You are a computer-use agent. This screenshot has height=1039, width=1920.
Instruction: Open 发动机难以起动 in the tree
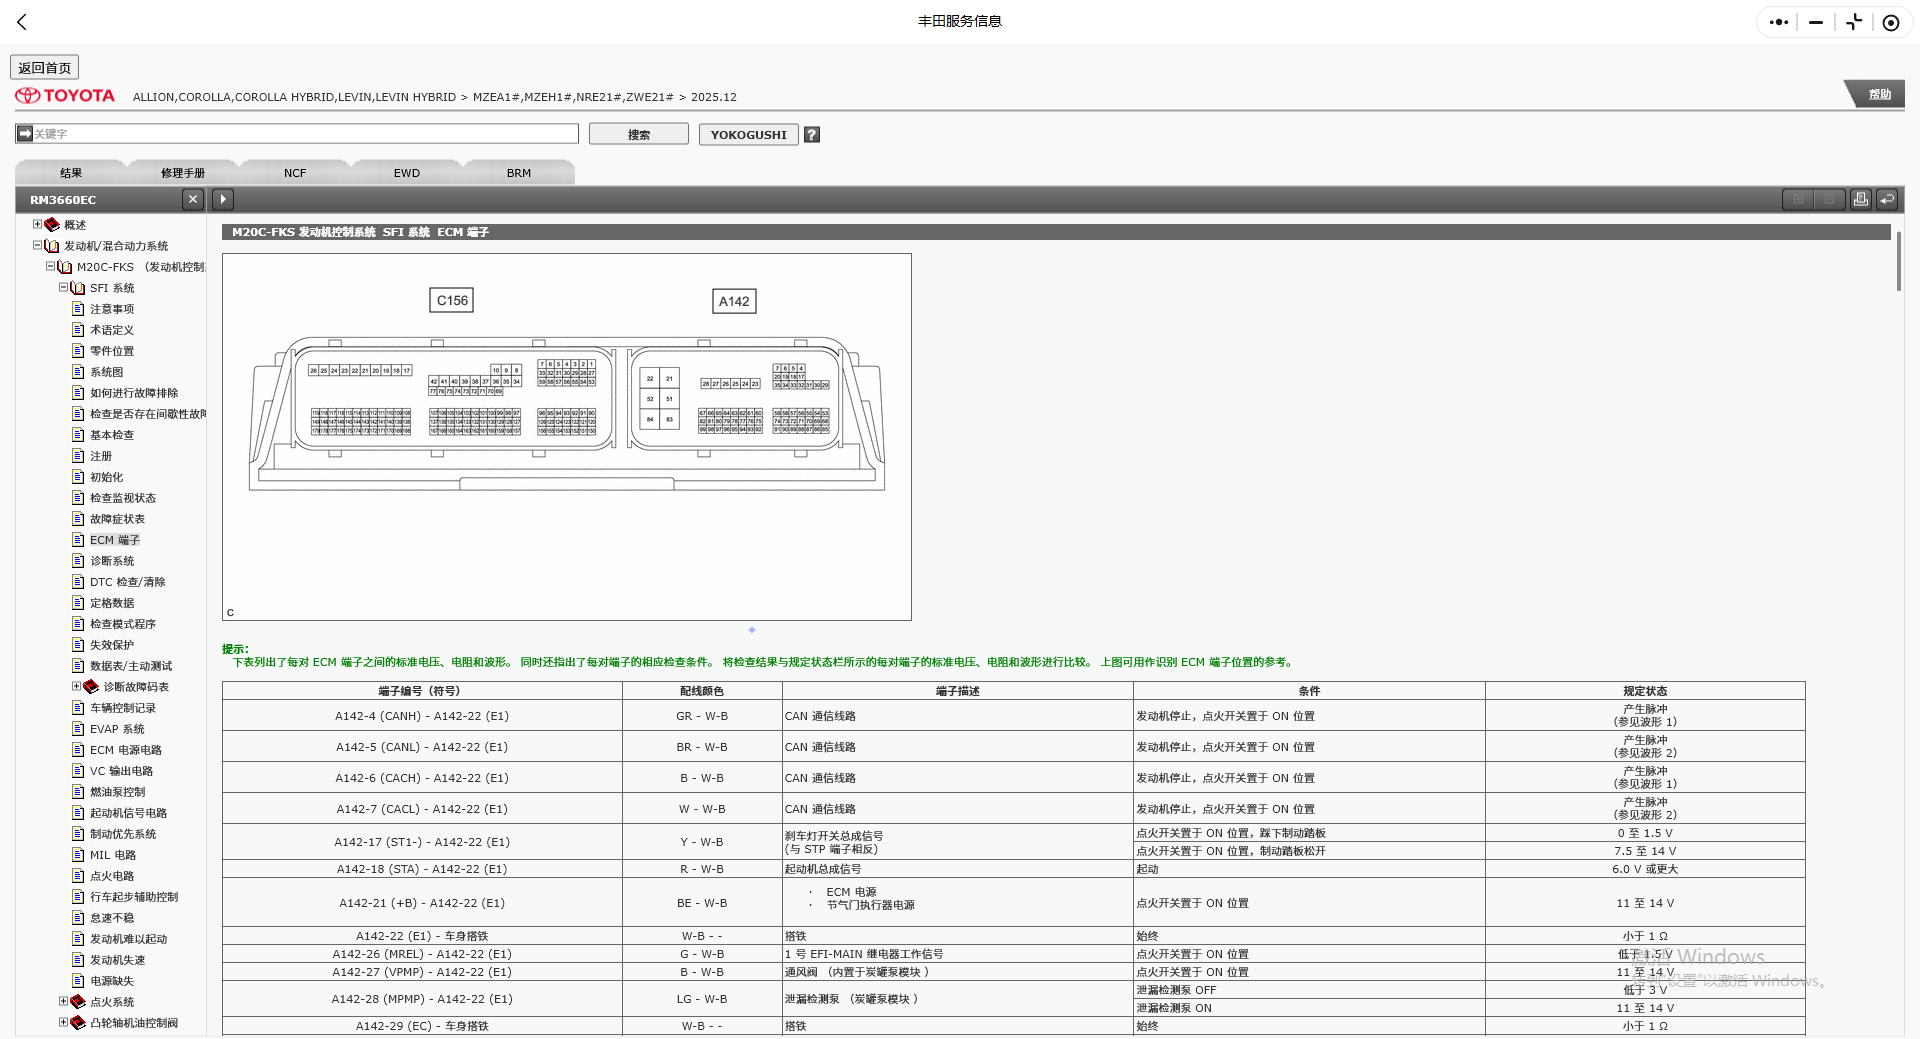click(128, 939)
